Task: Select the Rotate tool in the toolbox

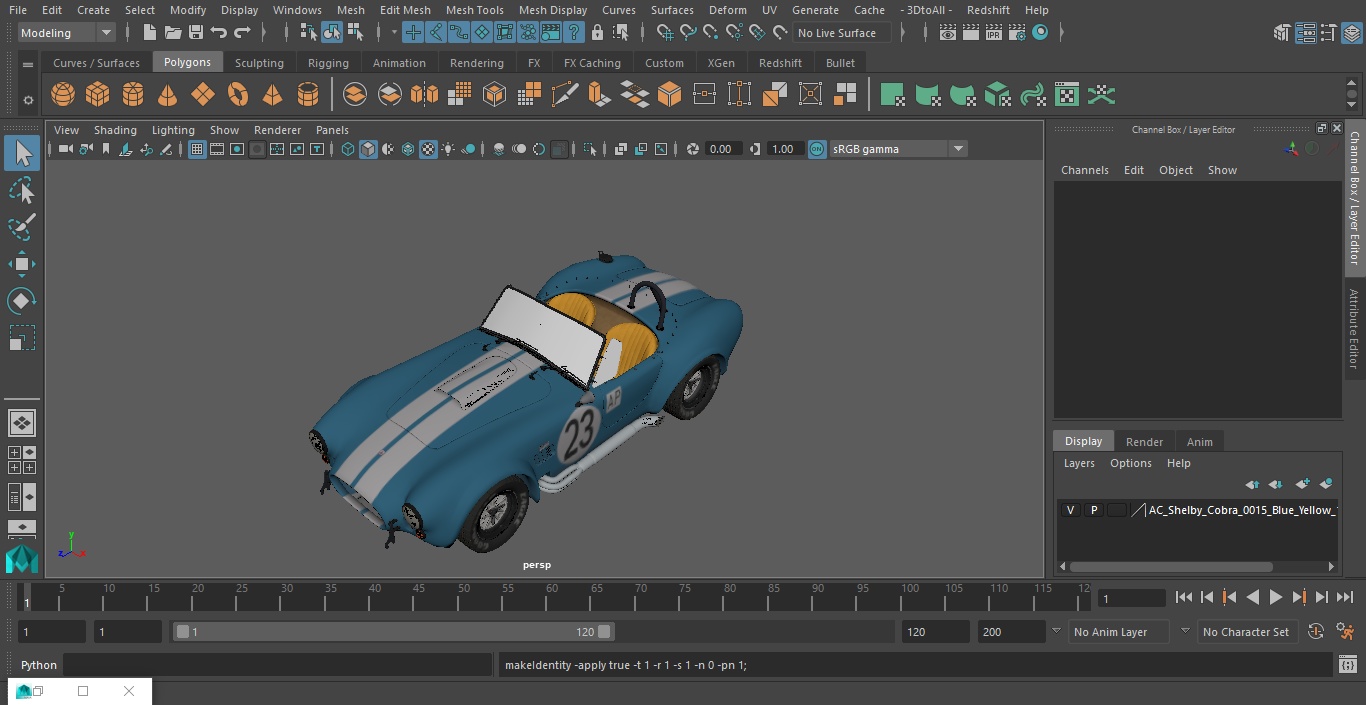Action: [x=22, y=301]
